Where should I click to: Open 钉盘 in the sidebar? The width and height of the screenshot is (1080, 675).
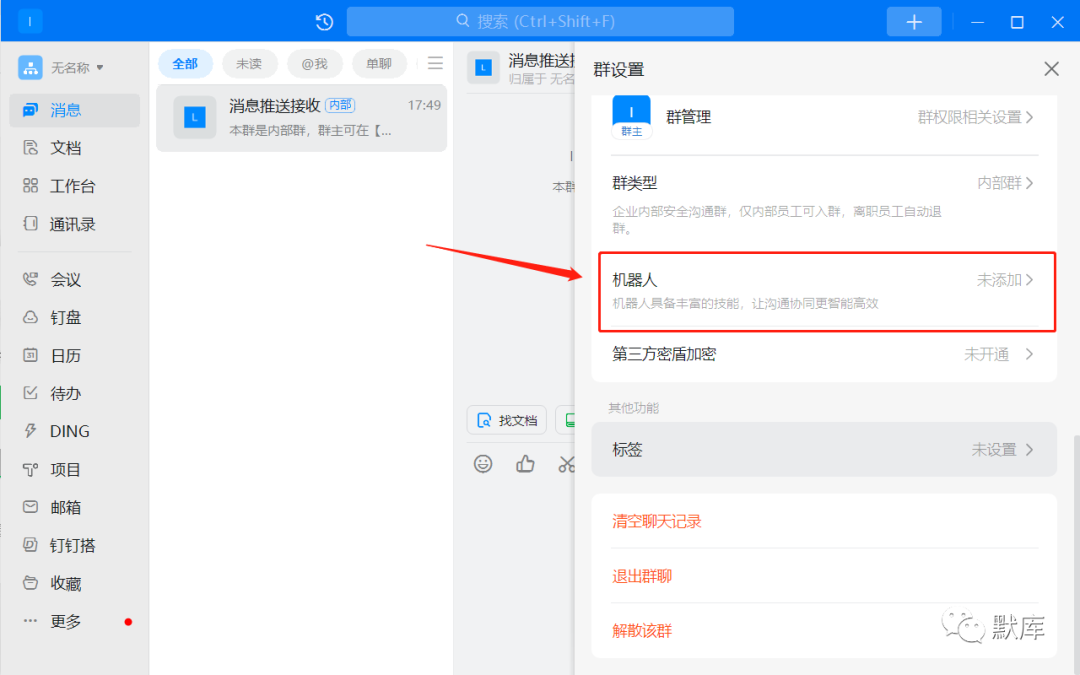74,318
